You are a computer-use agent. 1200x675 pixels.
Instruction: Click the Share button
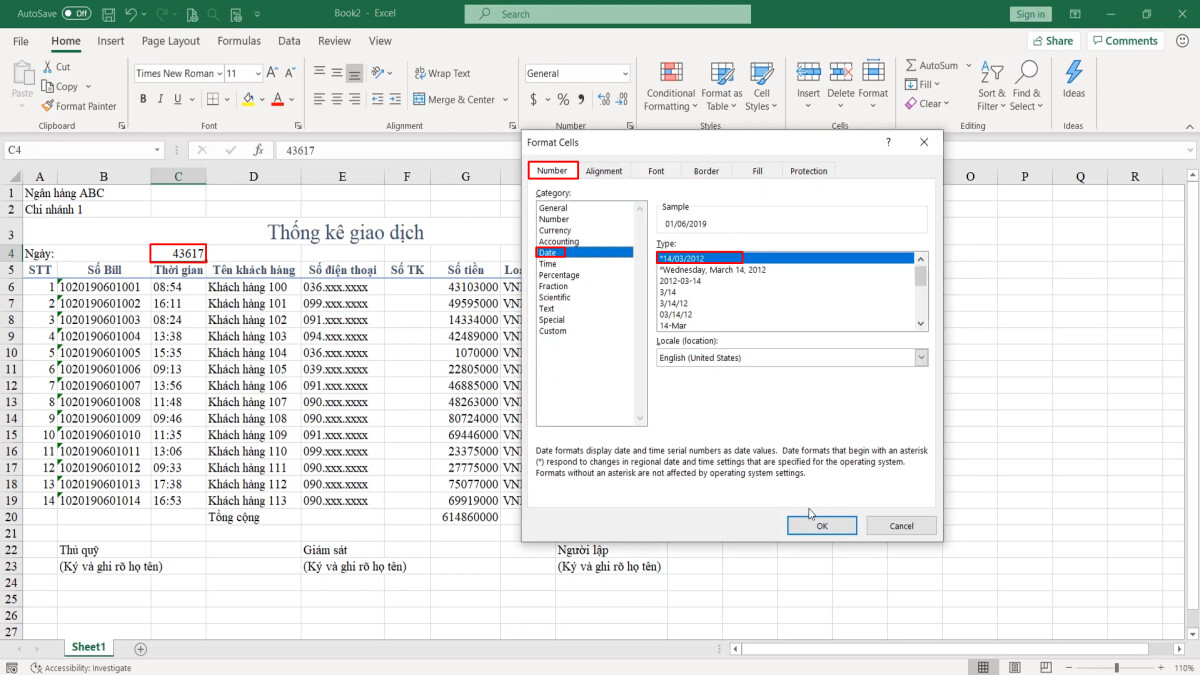[x=1053, y=41]
